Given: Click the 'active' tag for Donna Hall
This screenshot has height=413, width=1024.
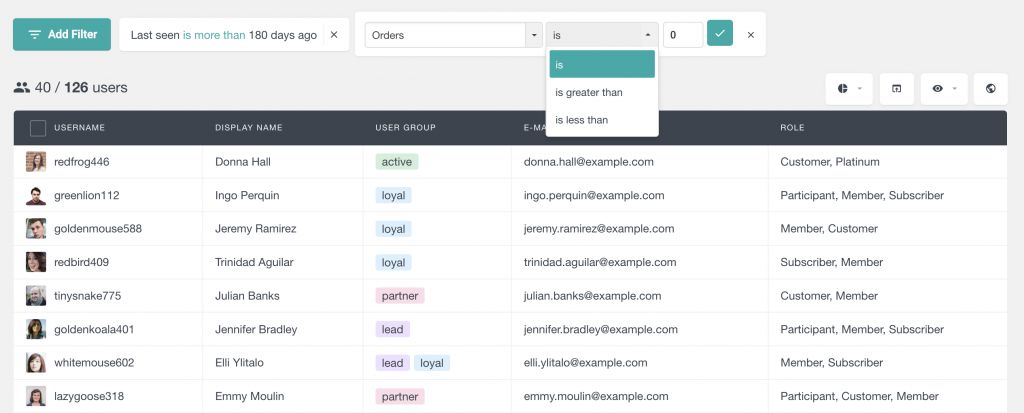Looking at the screenshot, I should (397, 161).
